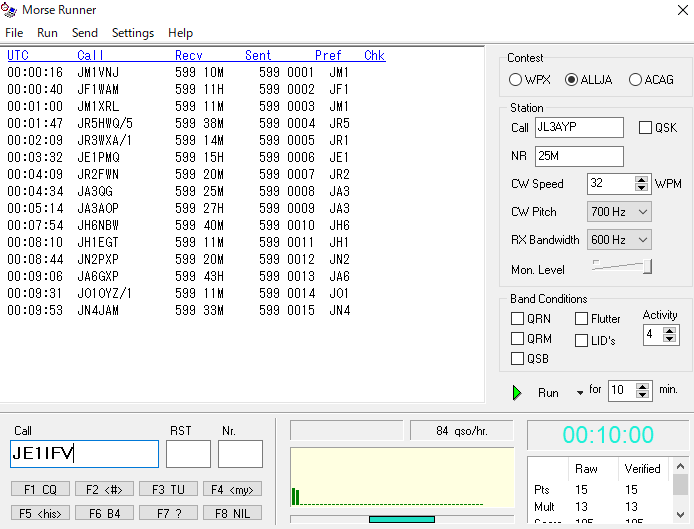This screenshot has height=529, width=694.
Task: Click the Activity value field
Action: pos(653,335)
